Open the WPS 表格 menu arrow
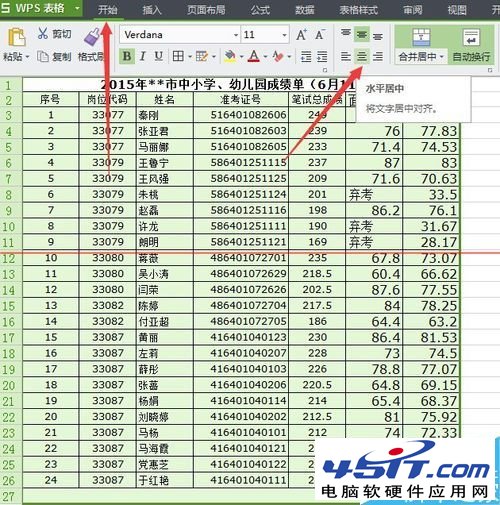This screenshot has height=505, width=500. pyautogui.click(x=77, y=8)
